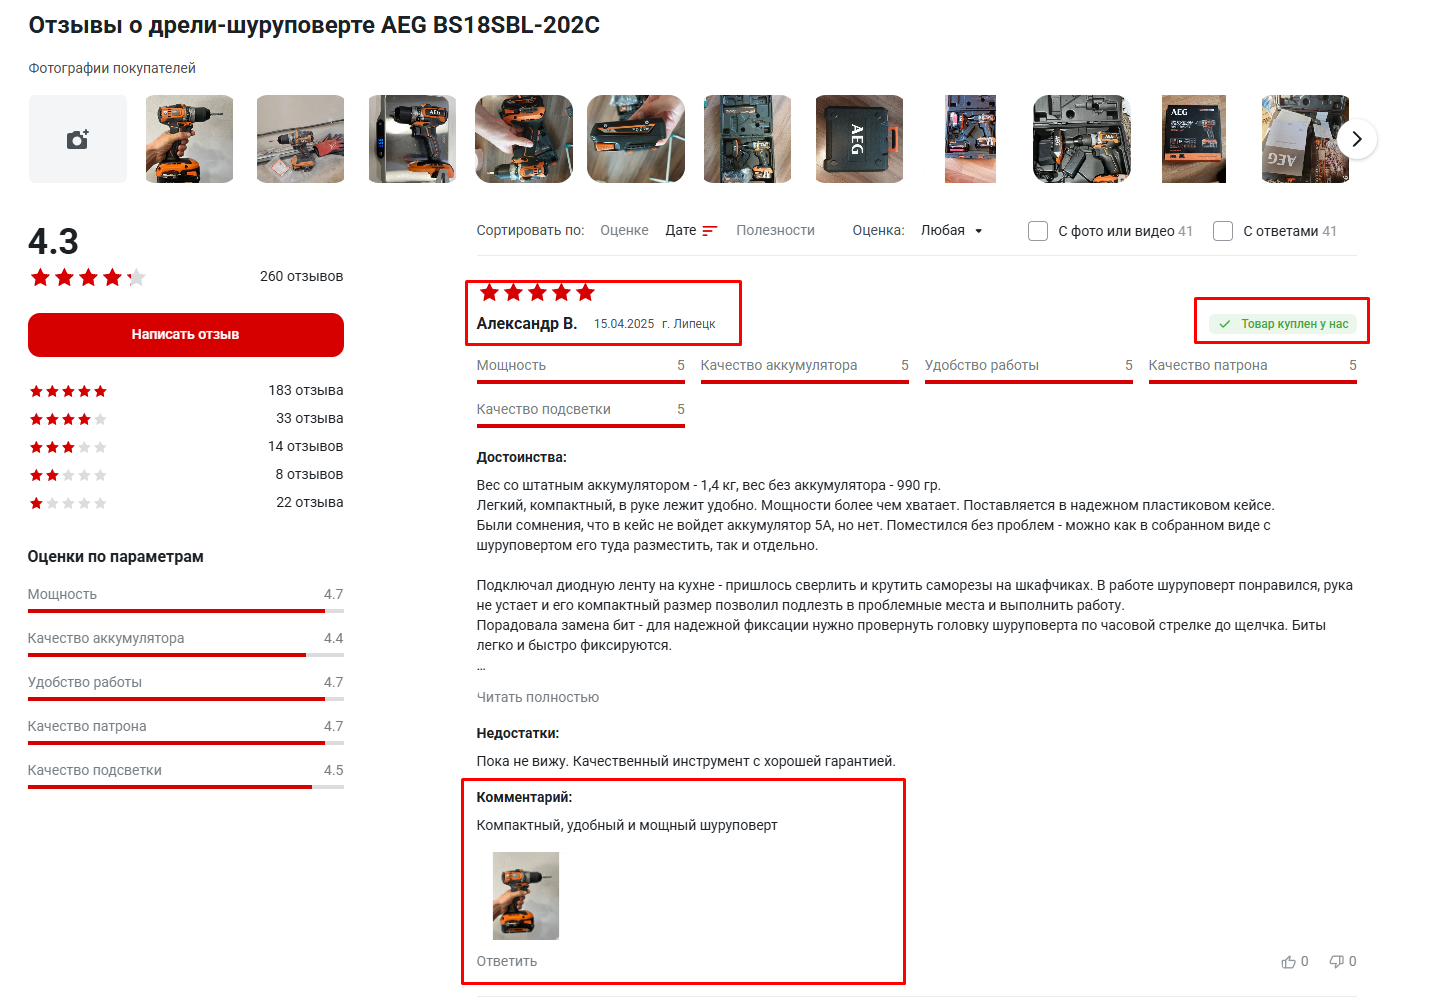This screenshot has width=1433, height=1004.
Task: Click the sort direction icon beside Дате
Action: (x=710, y=231)
